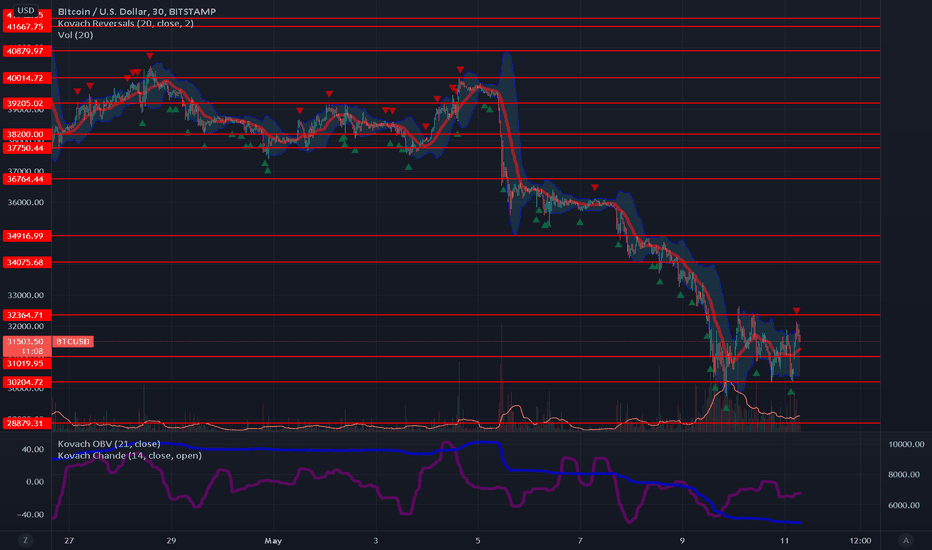932x550 pixels.
Task: Click the -40.00 Chande scale value
Action: pos(31,514)
